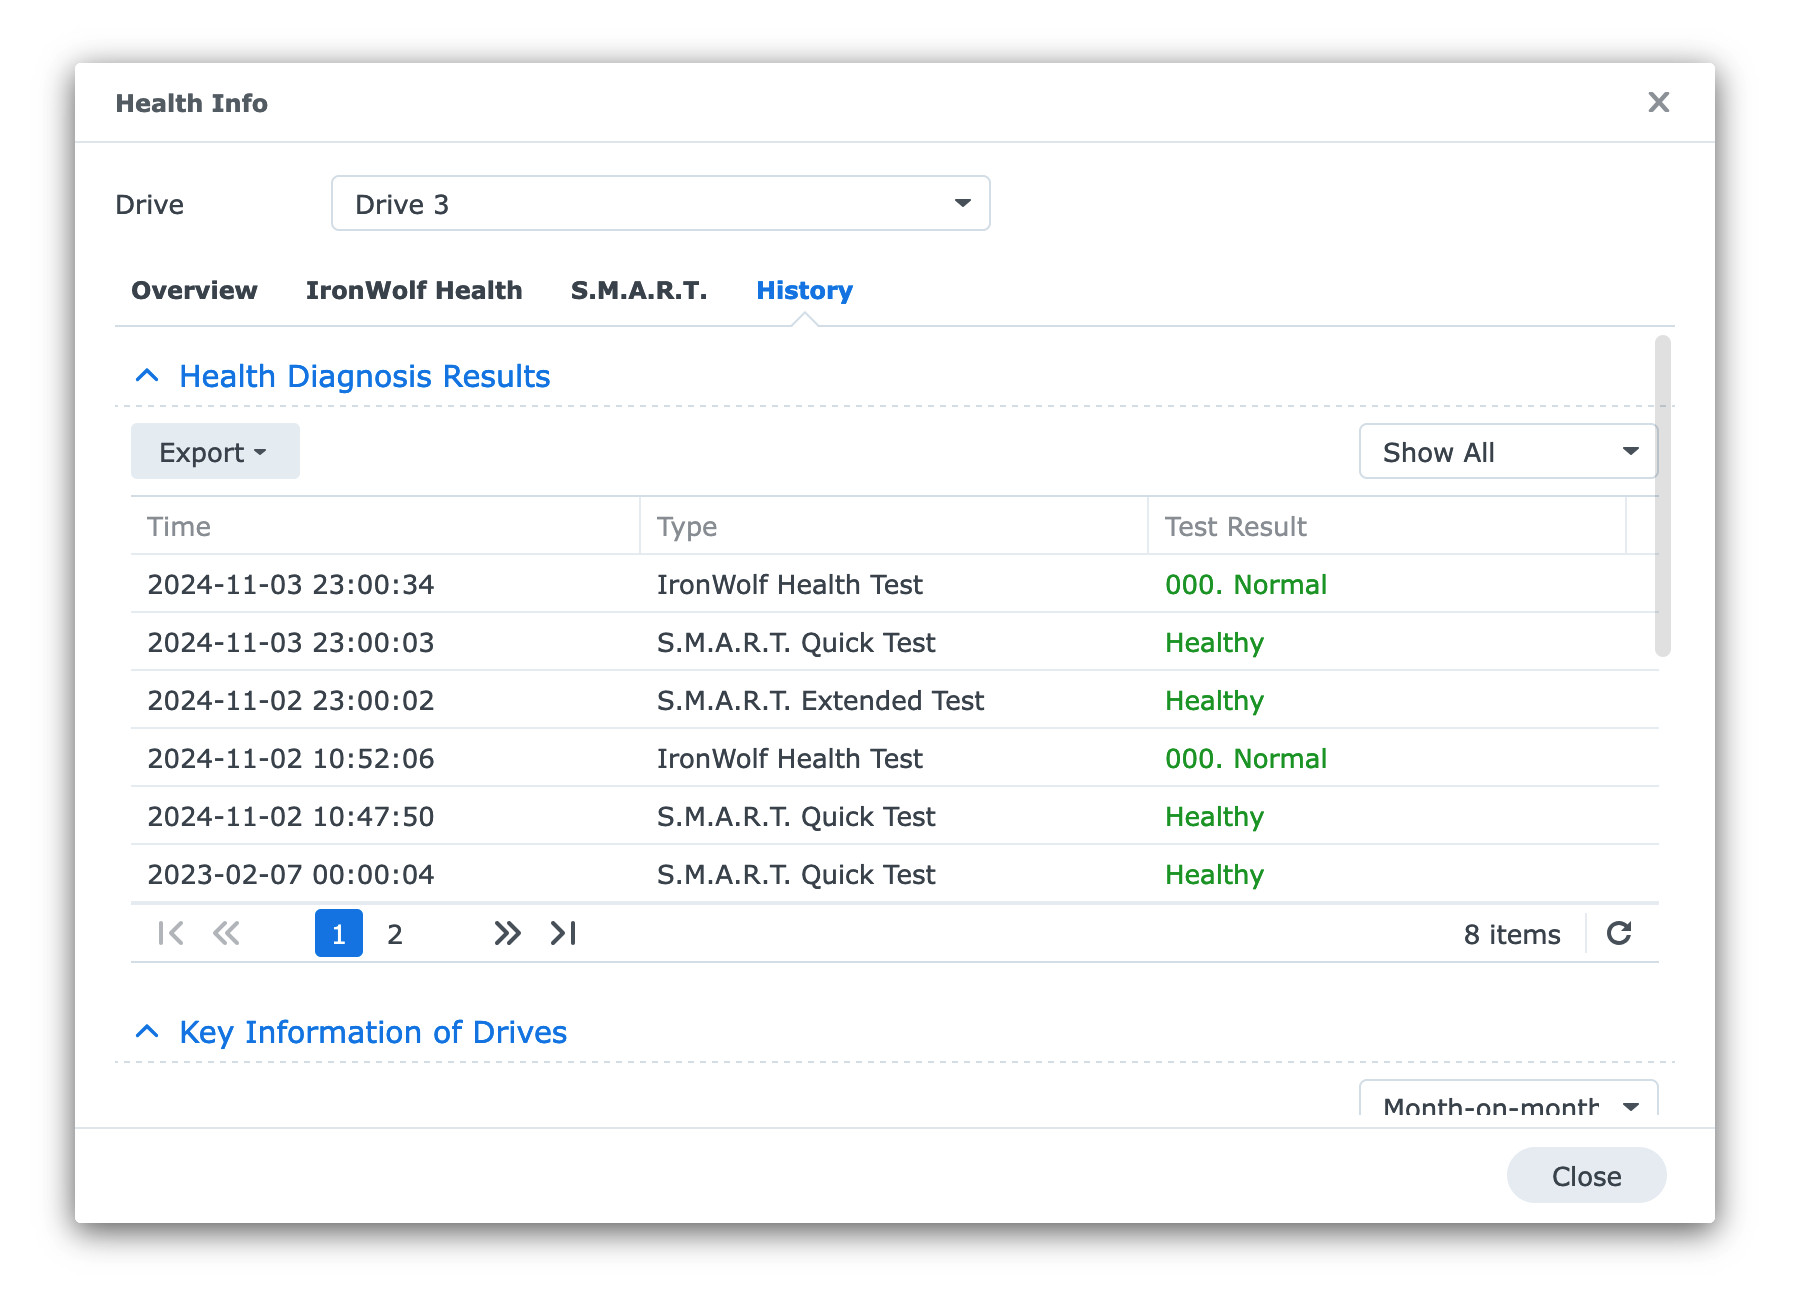
Task: Select the 2024-11-02 10:47:50 timestamp cell
Action: pos(291,816)
